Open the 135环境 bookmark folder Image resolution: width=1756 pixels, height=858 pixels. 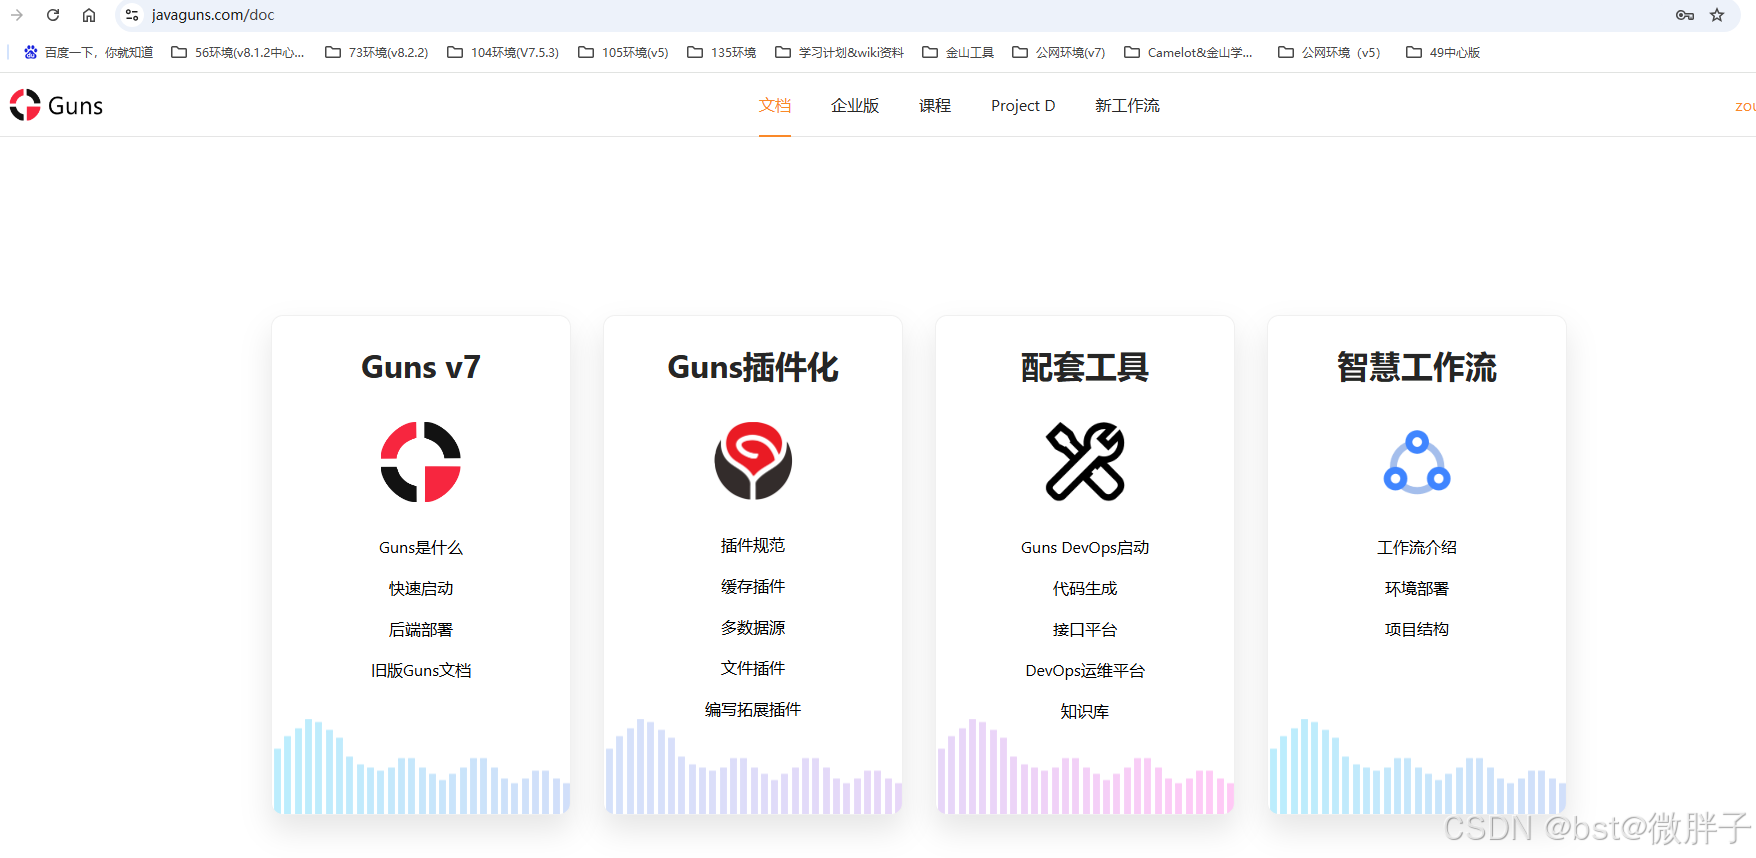click(x=721, y=52)
